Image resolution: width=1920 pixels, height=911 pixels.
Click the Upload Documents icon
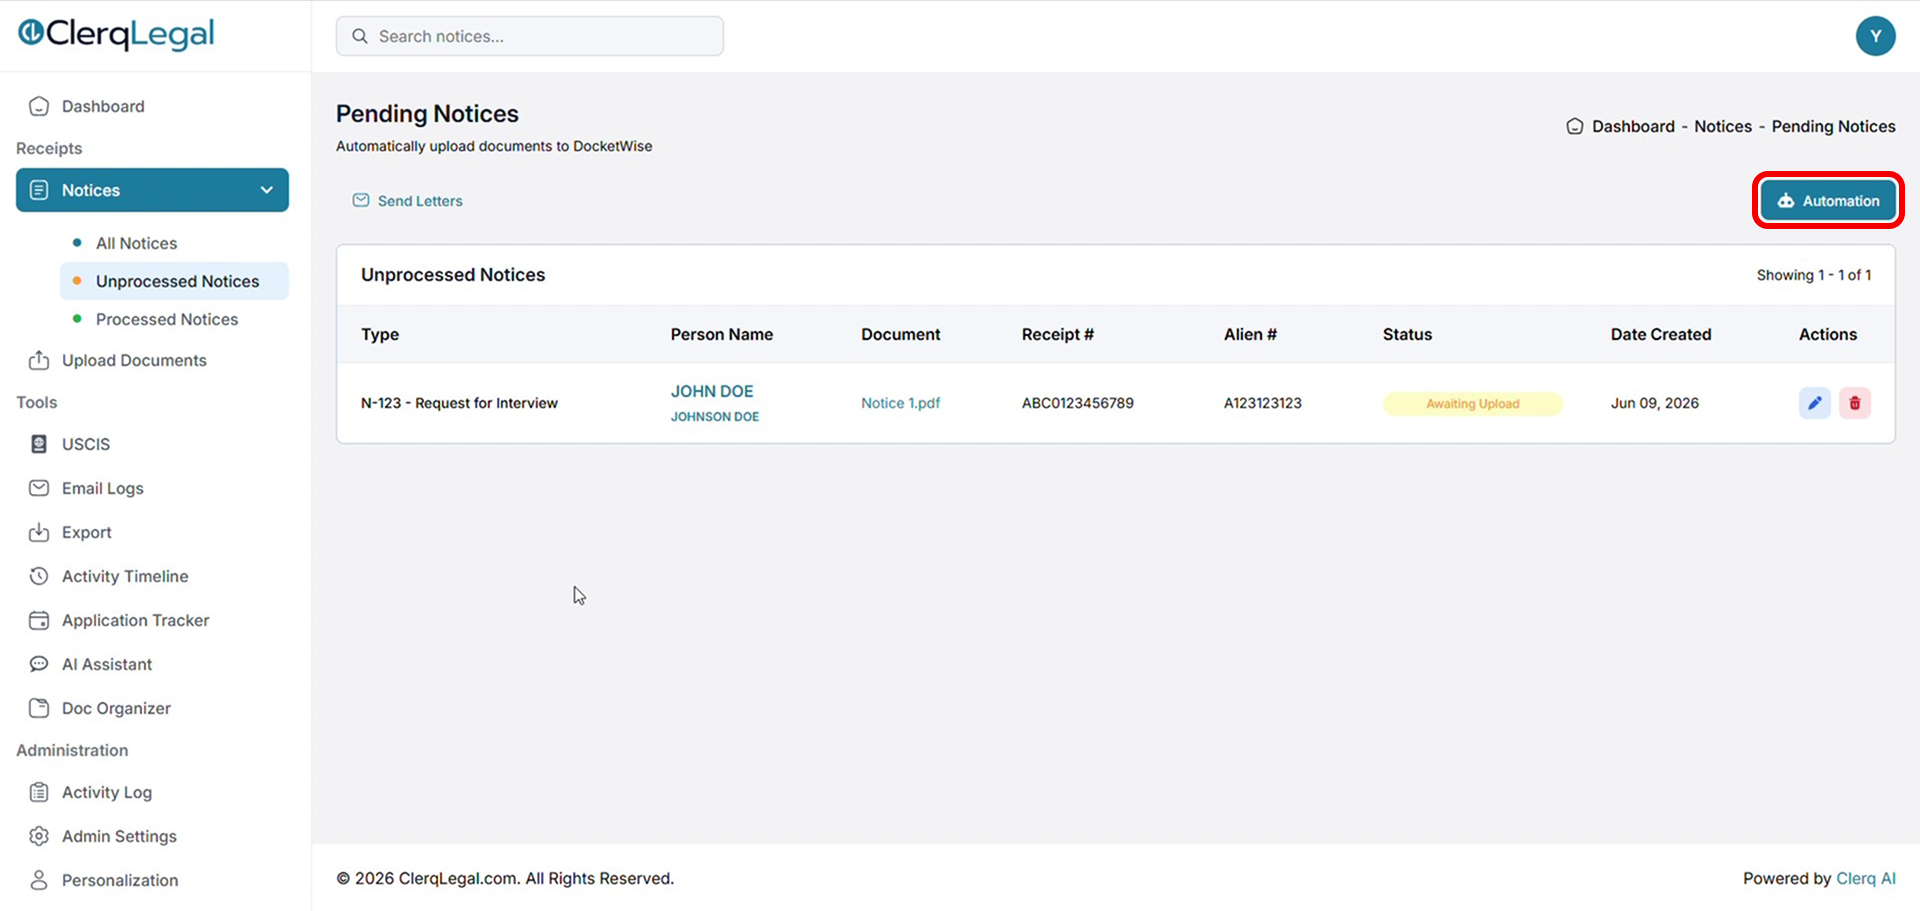[x=39, y=360]
